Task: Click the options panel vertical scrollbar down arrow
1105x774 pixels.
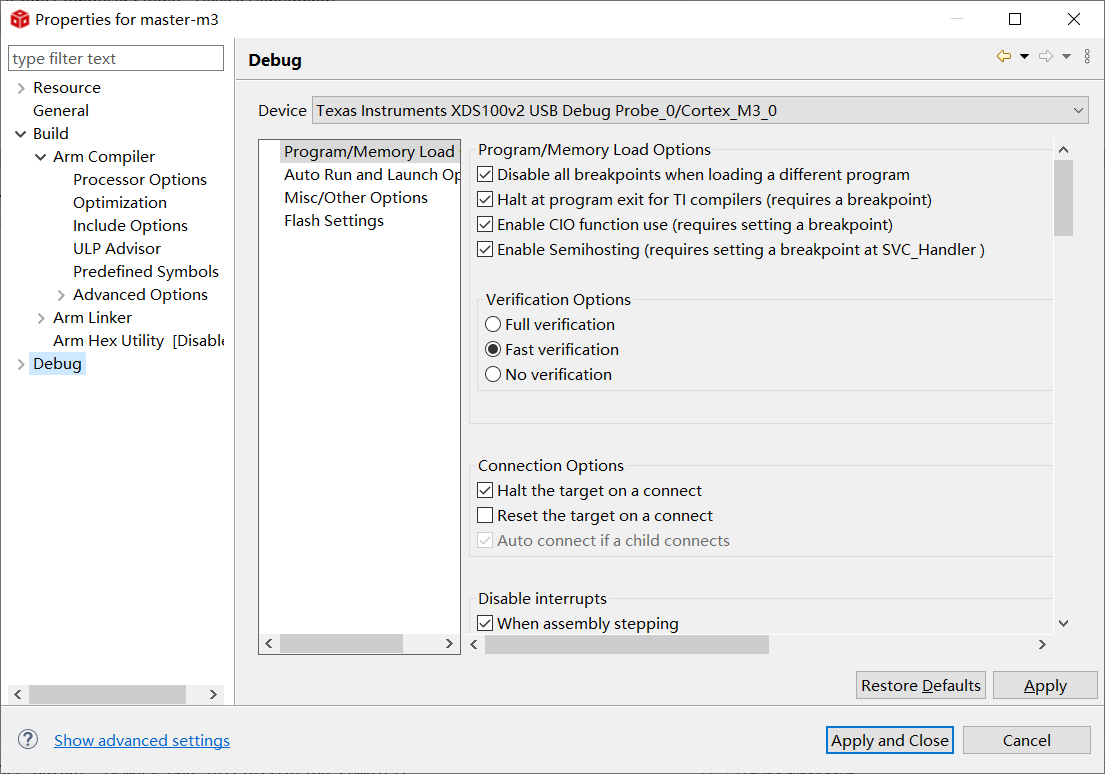Action: pyautogui.click(x=1063, y=623)
